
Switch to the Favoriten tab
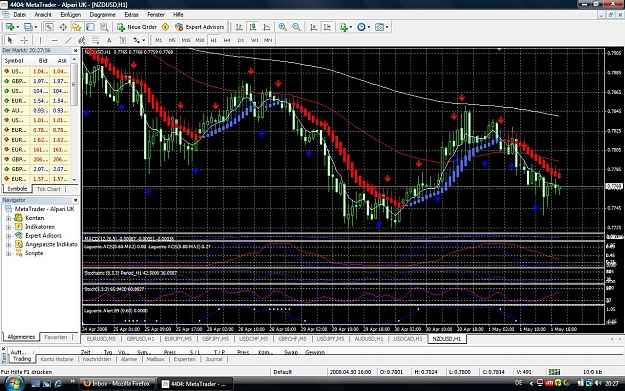click(x=55, y=337)
